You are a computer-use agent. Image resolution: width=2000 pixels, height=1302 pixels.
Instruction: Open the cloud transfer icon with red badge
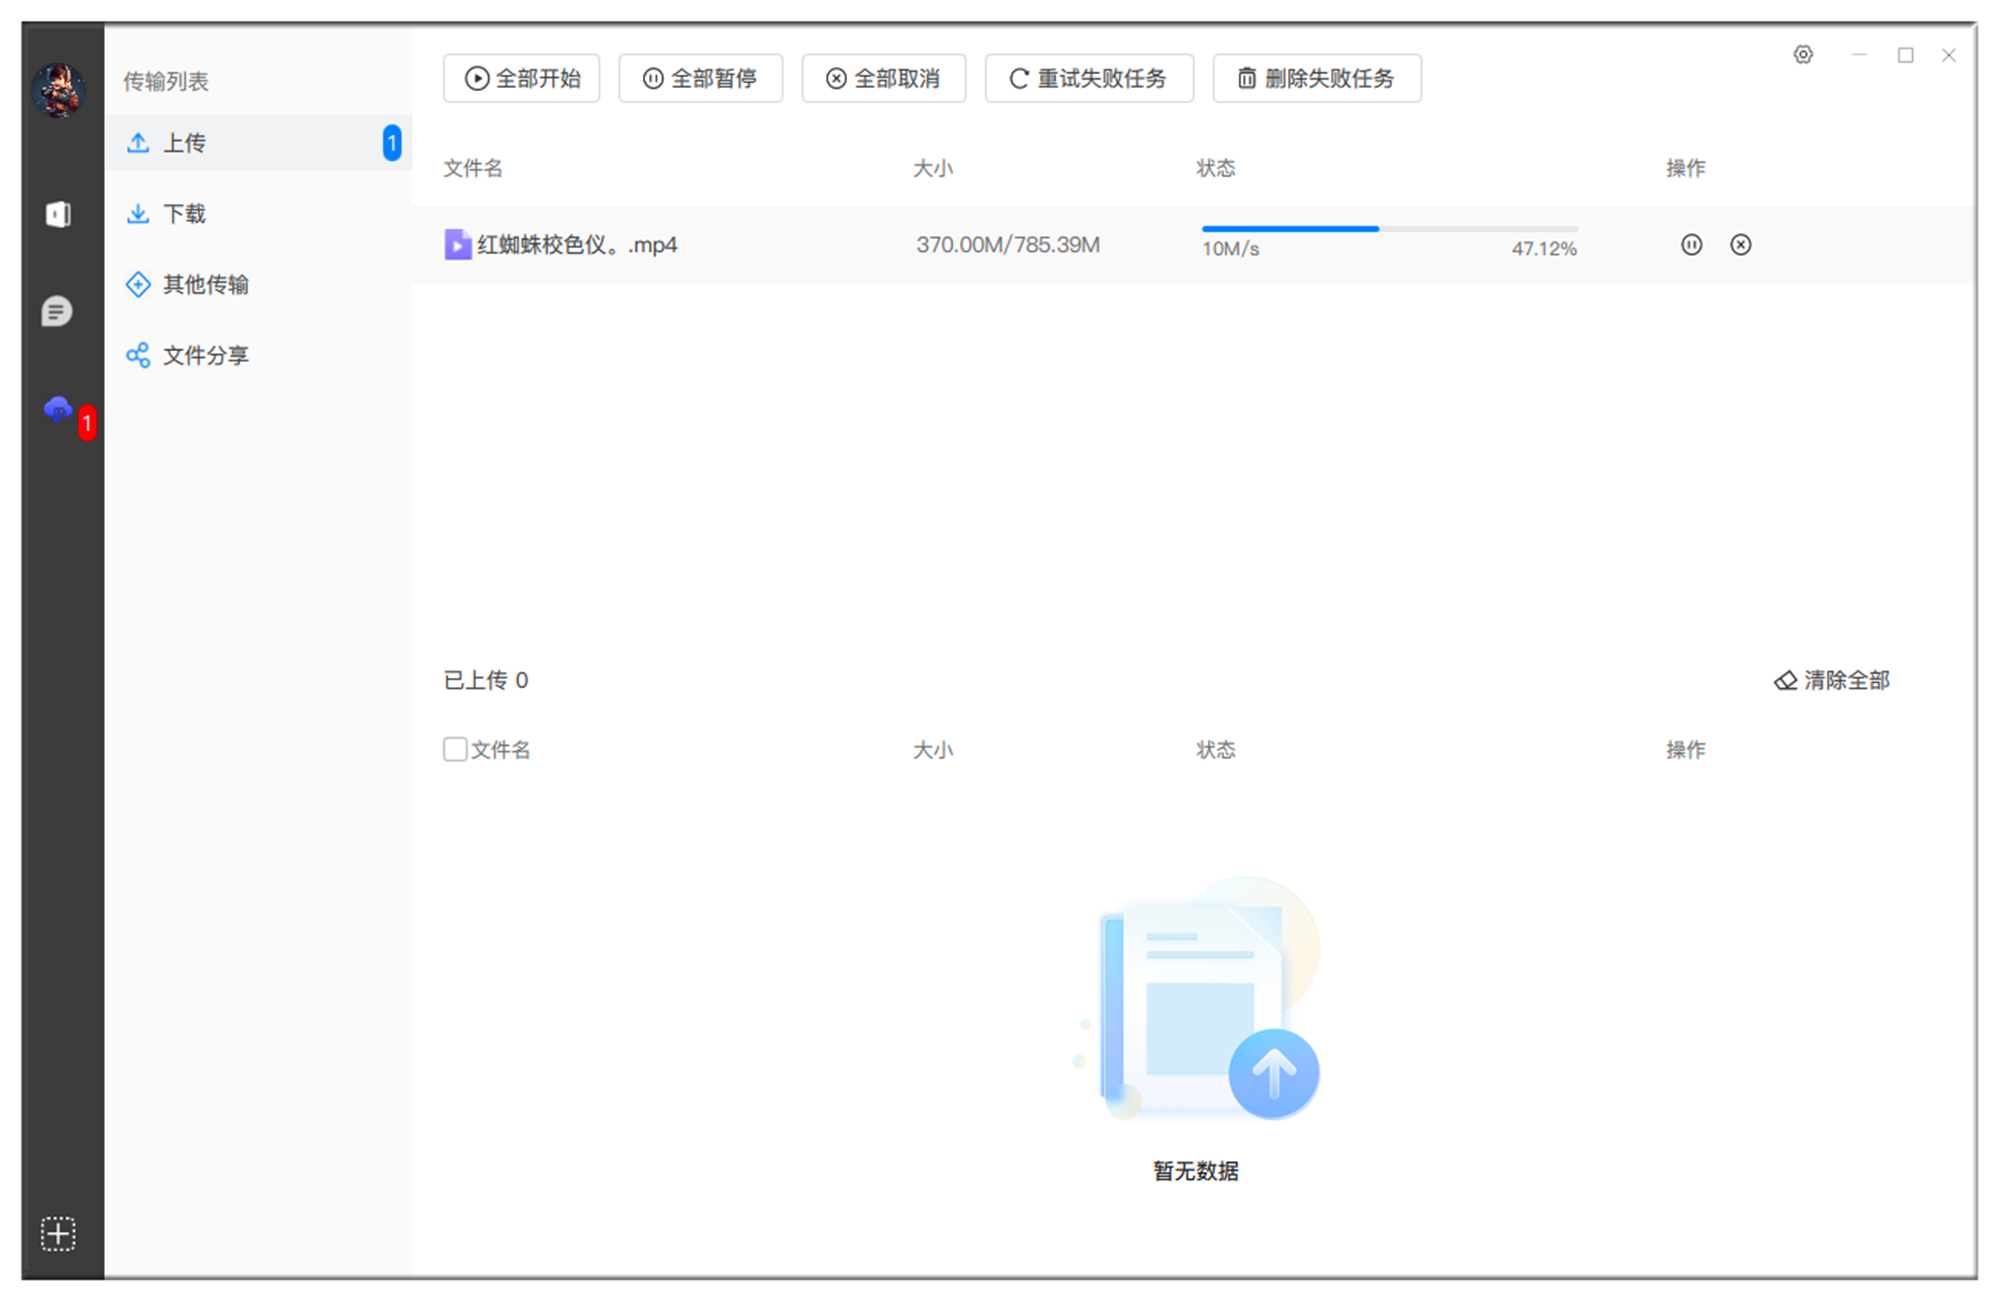(x=58, y=408)
